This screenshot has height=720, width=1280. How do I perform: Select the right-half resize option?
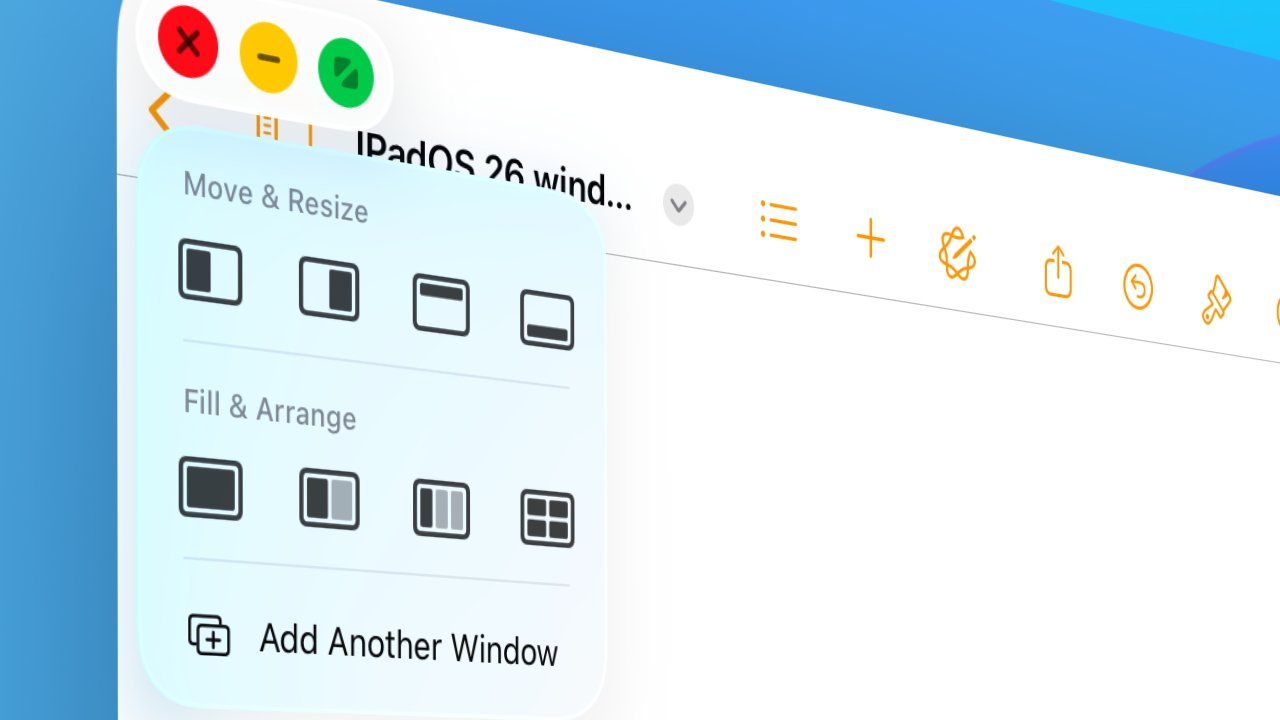click(329, 290)
